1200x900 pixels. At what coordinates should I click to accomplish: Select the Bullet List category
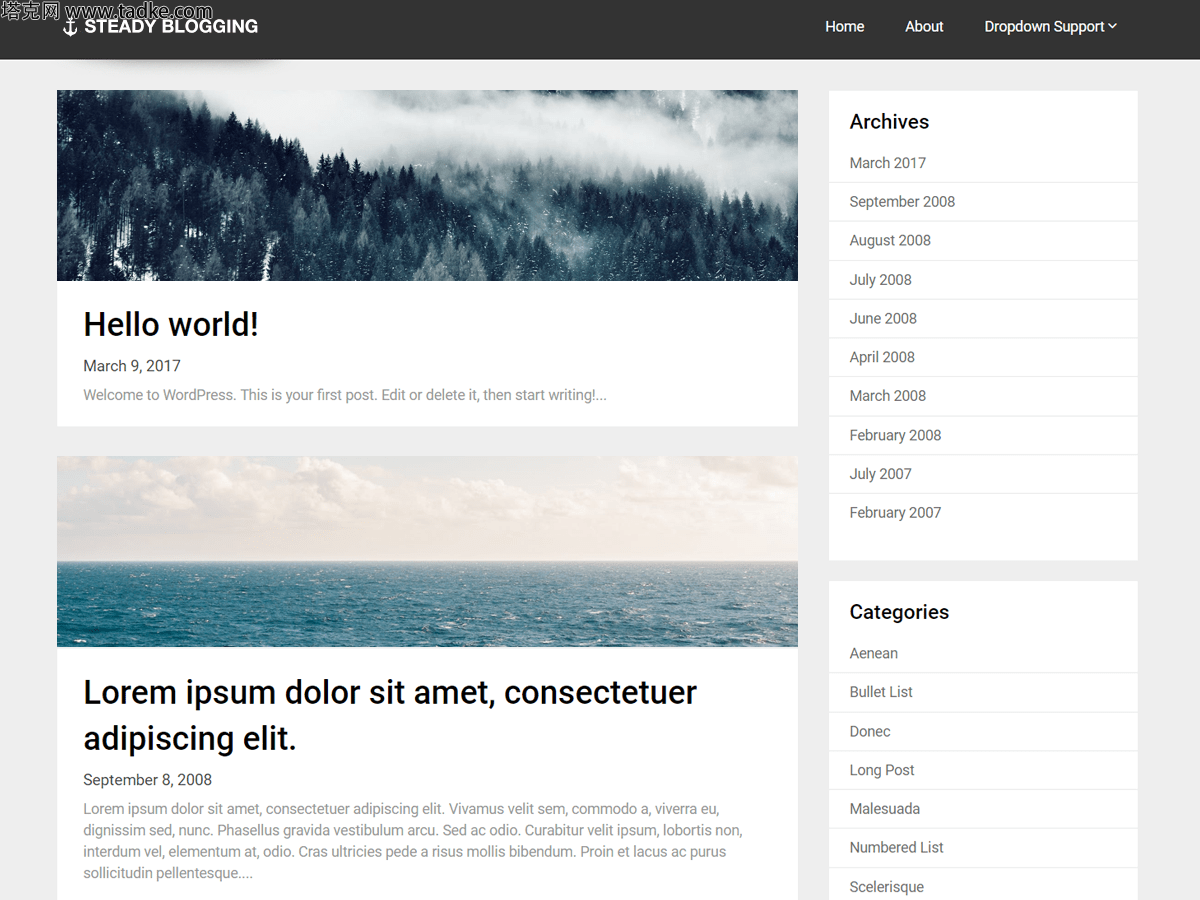coord(881,692)
